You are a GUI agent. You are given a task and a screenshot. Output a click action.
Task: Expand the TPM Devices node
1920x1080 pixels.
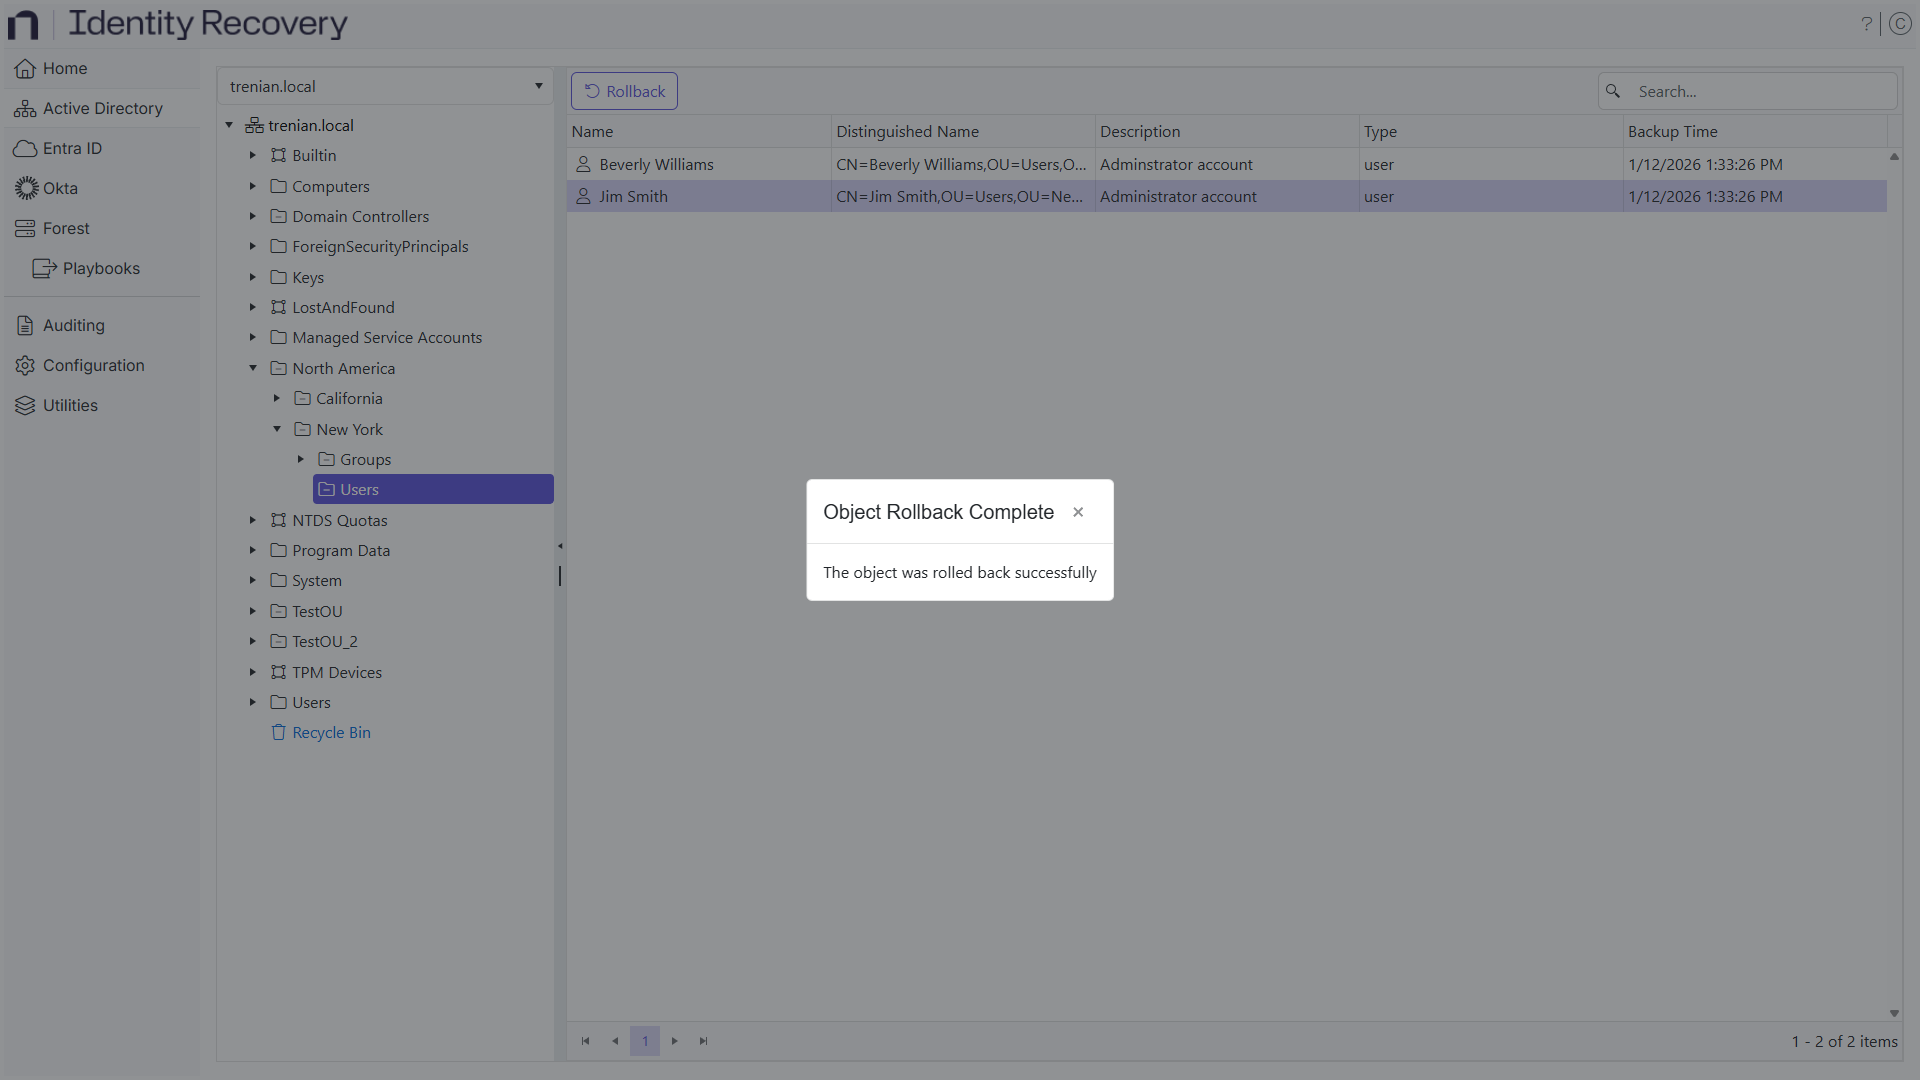tap(253, 672)
